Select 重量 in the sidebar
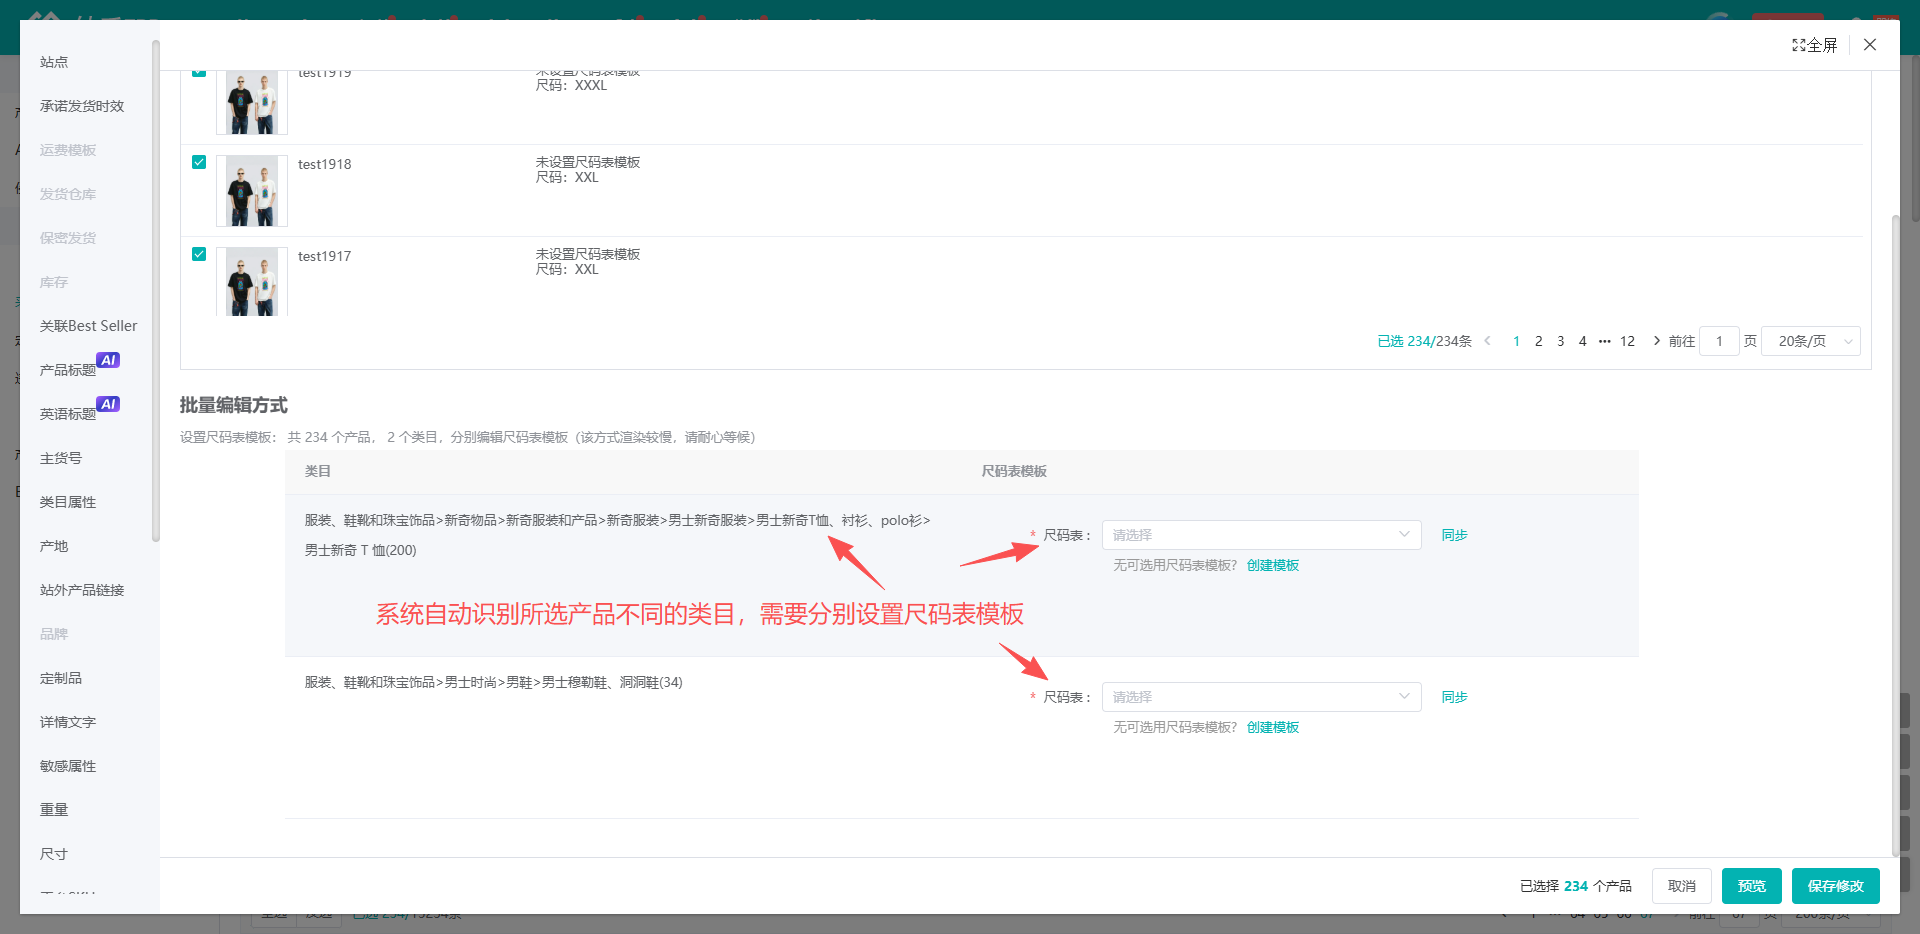 point(54,810)
